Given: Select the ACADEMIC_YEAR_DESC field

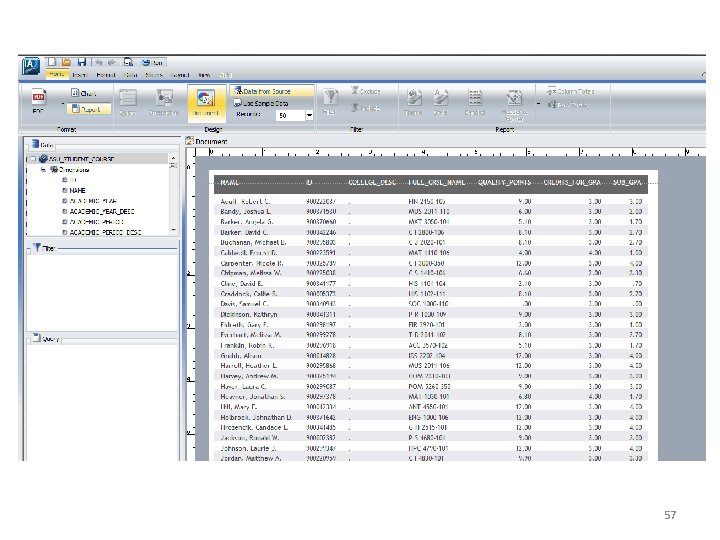Looking at the screenshot, I should (x=98, y=211).
